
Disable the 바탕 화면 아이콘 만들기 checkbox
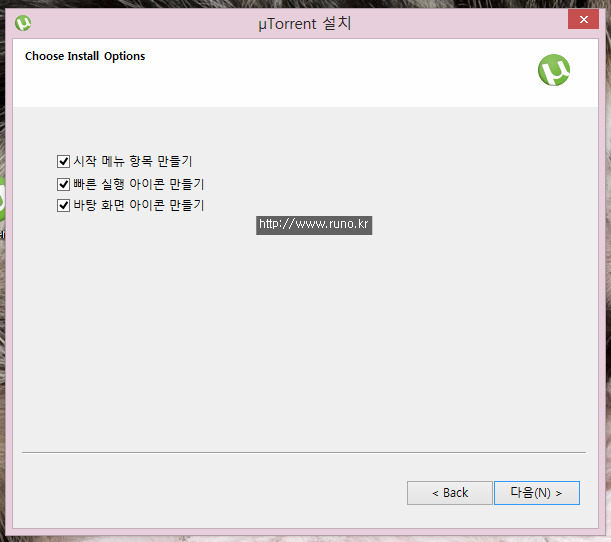click(x=63, y=205)
